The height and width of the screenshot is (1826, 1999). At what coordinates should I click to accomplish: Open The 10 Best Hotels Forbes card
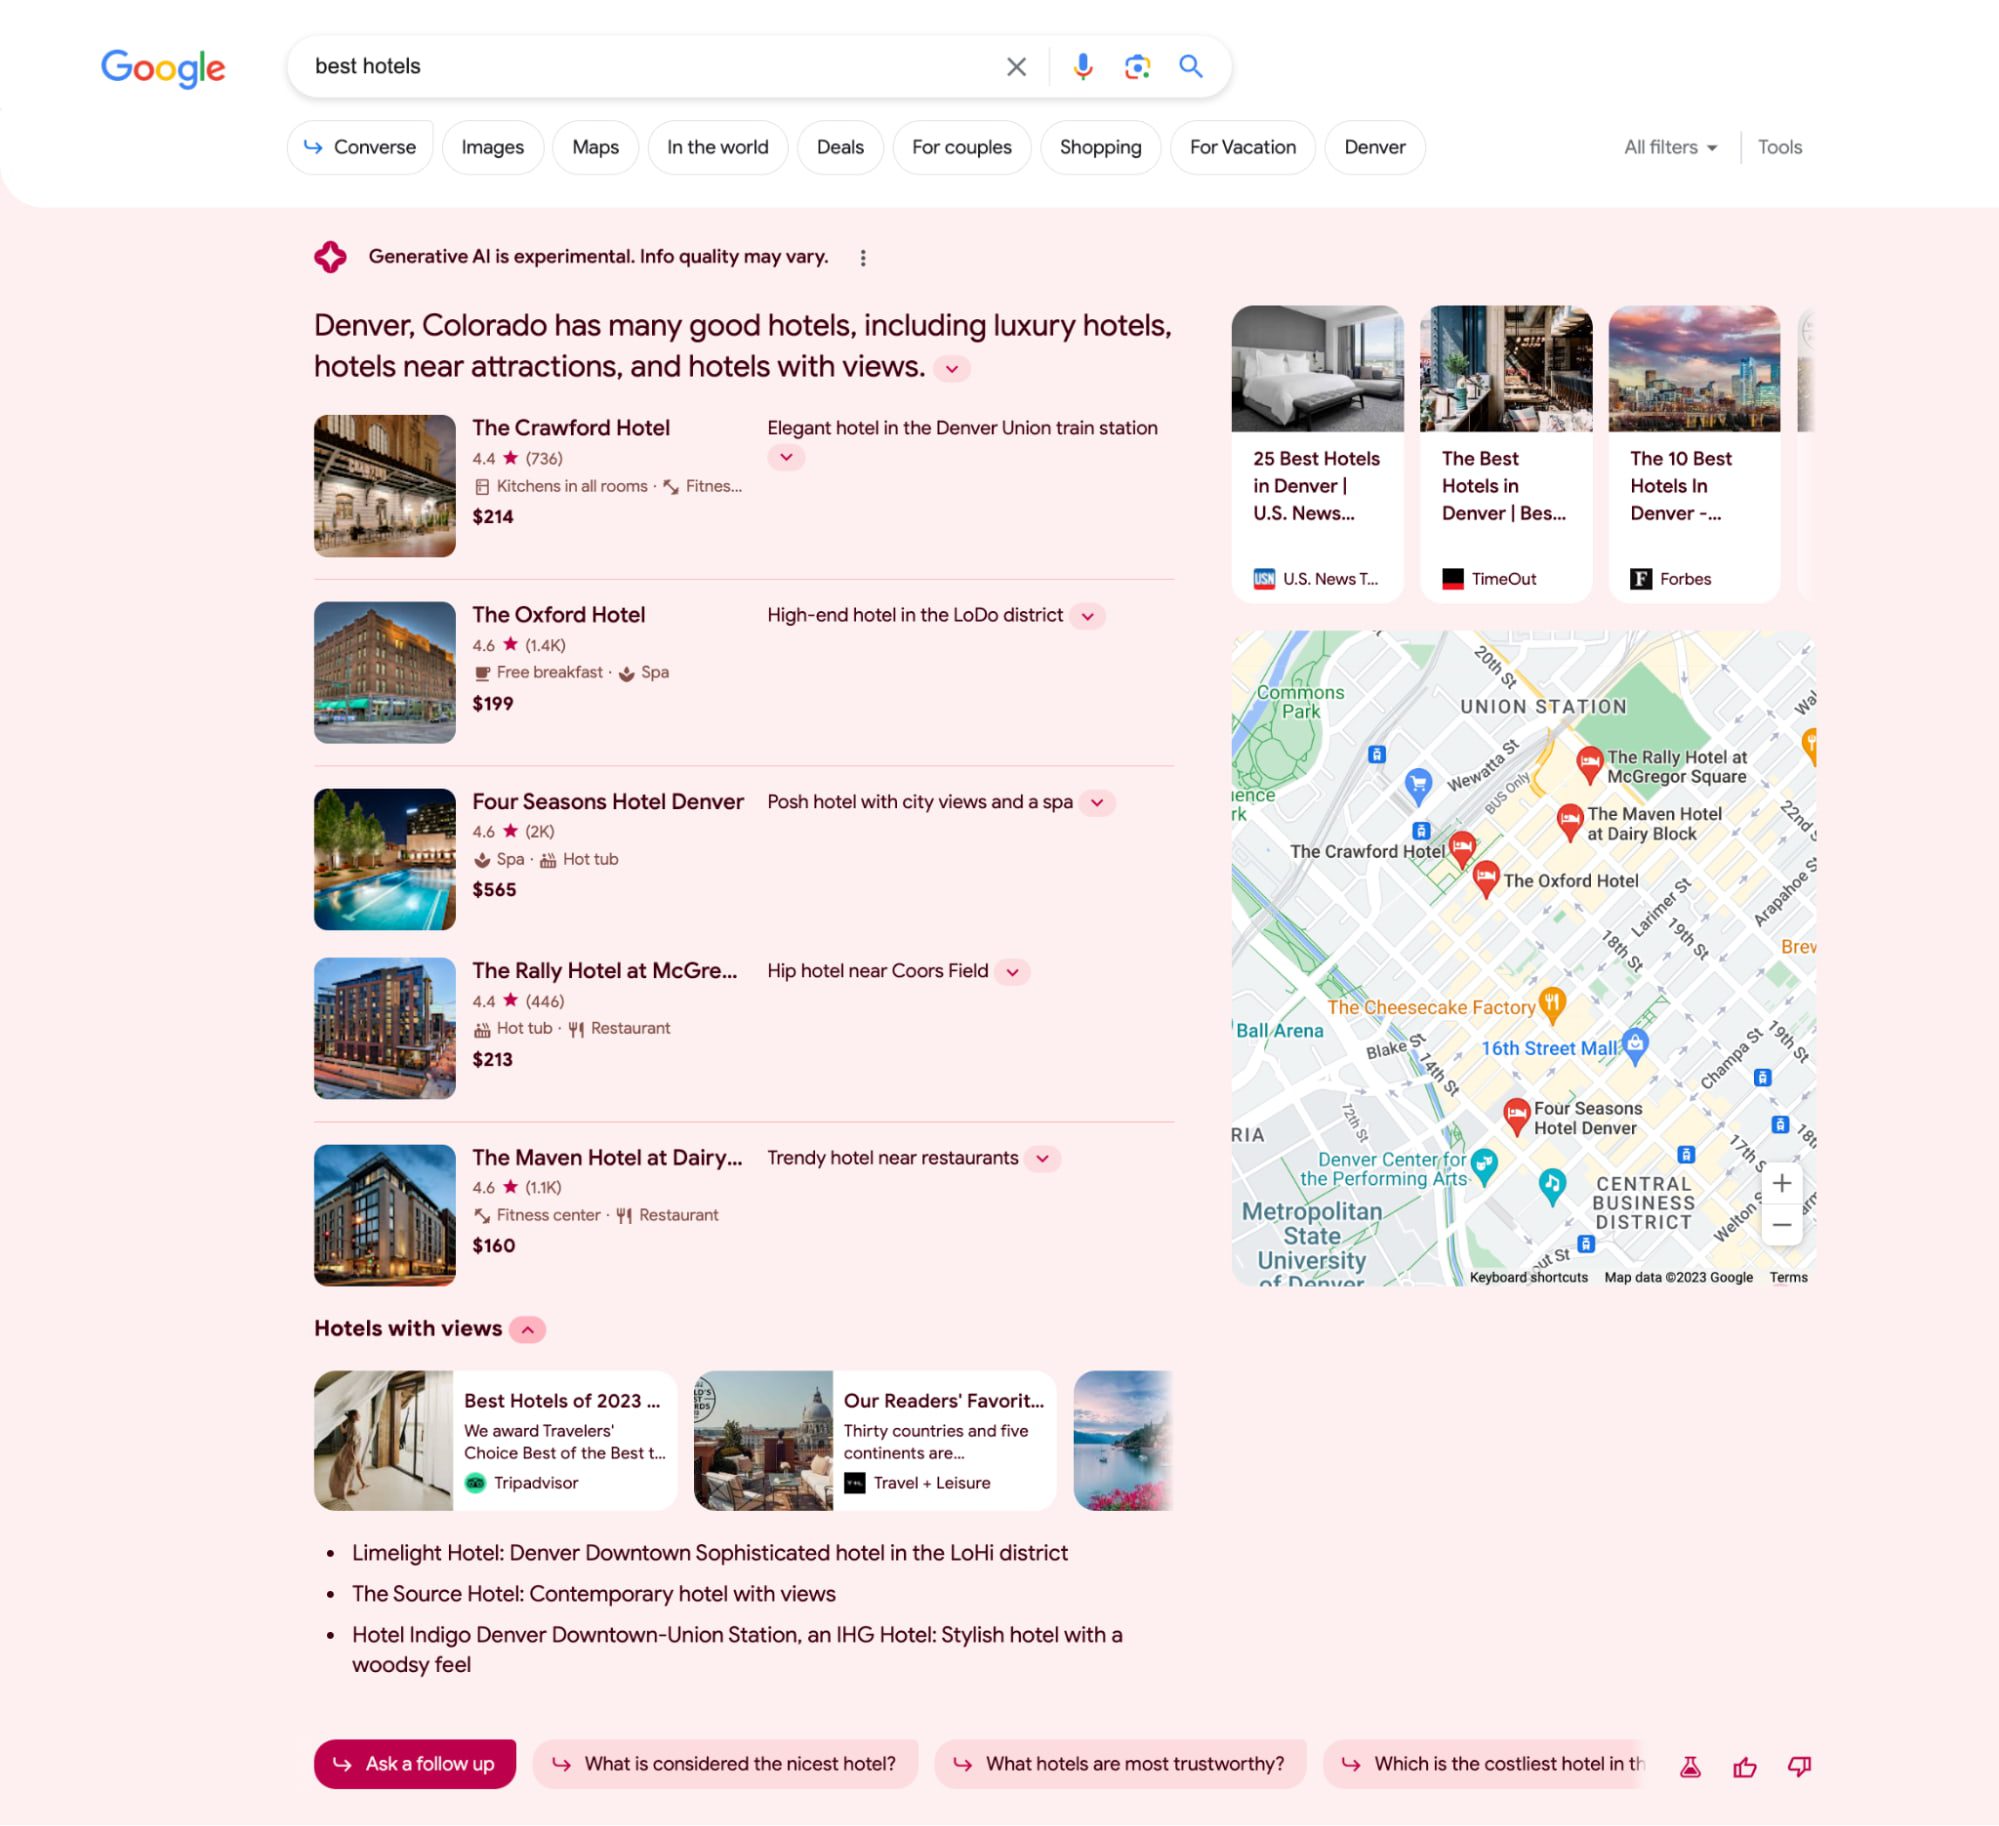click(x=1694, y=454)
